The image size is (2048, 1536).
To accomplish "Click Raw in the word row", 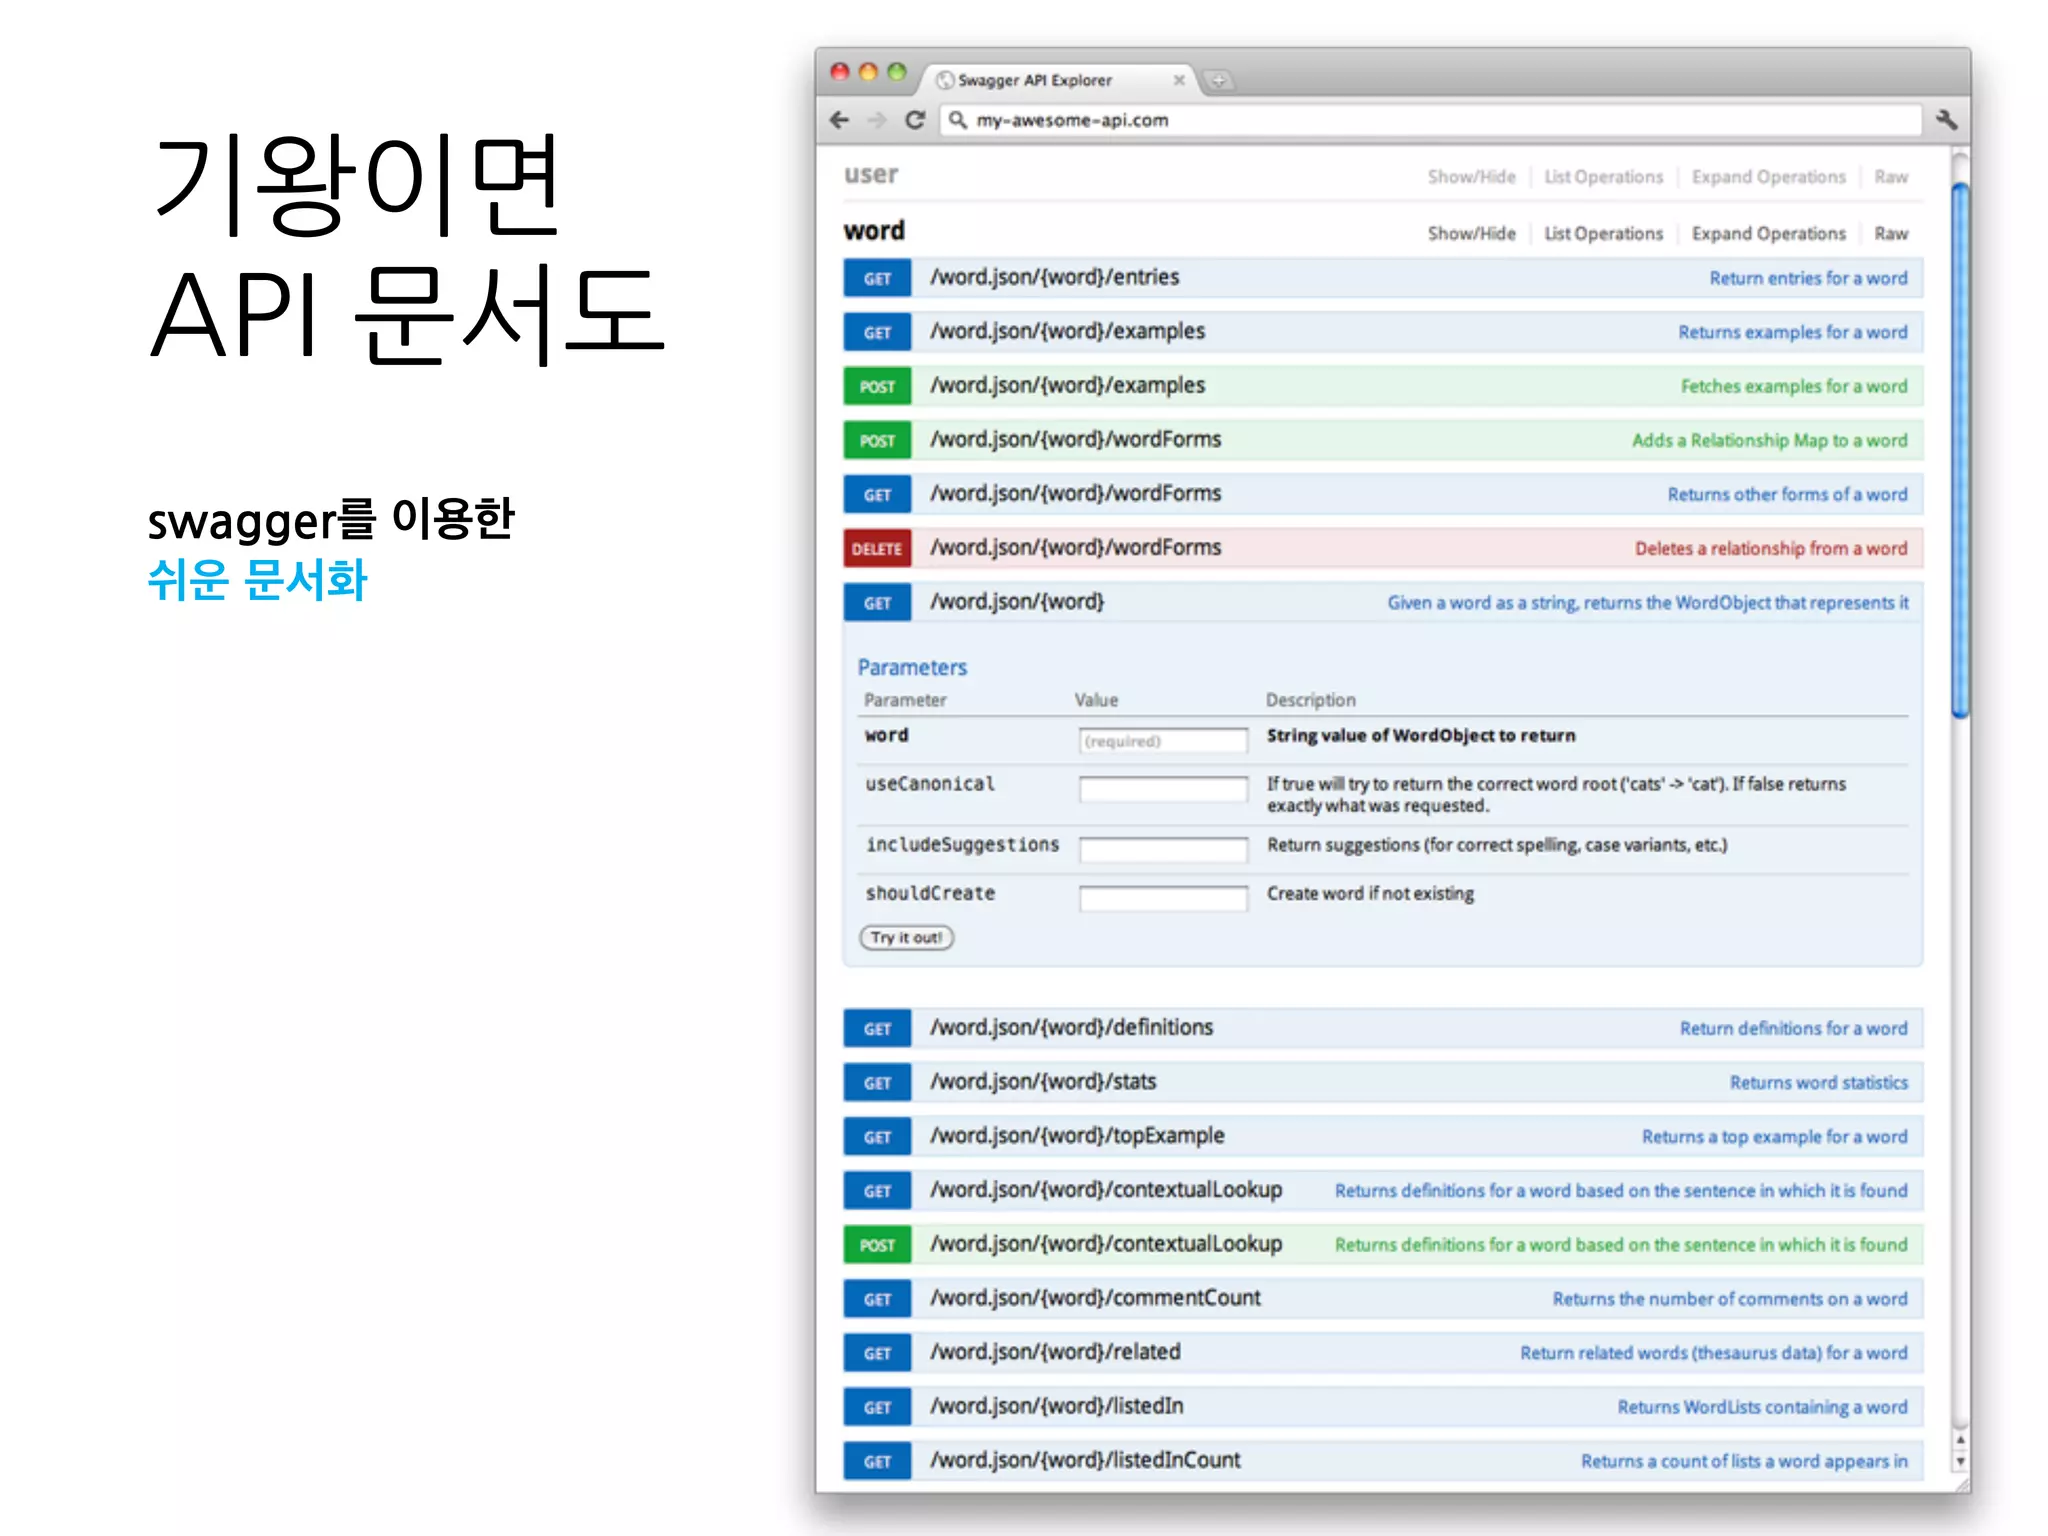I will point(1890,234).
